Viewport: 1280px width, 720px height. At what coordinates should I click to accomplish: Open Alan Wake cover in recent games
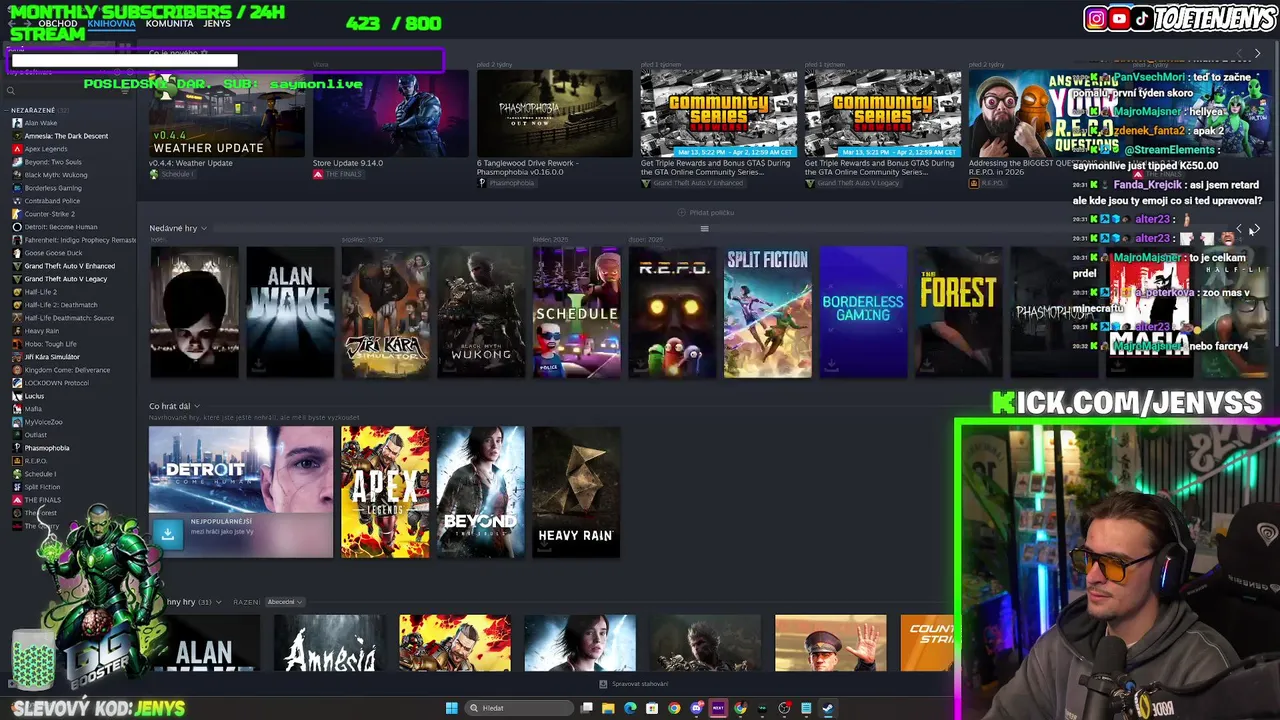[x=290, y=312]
